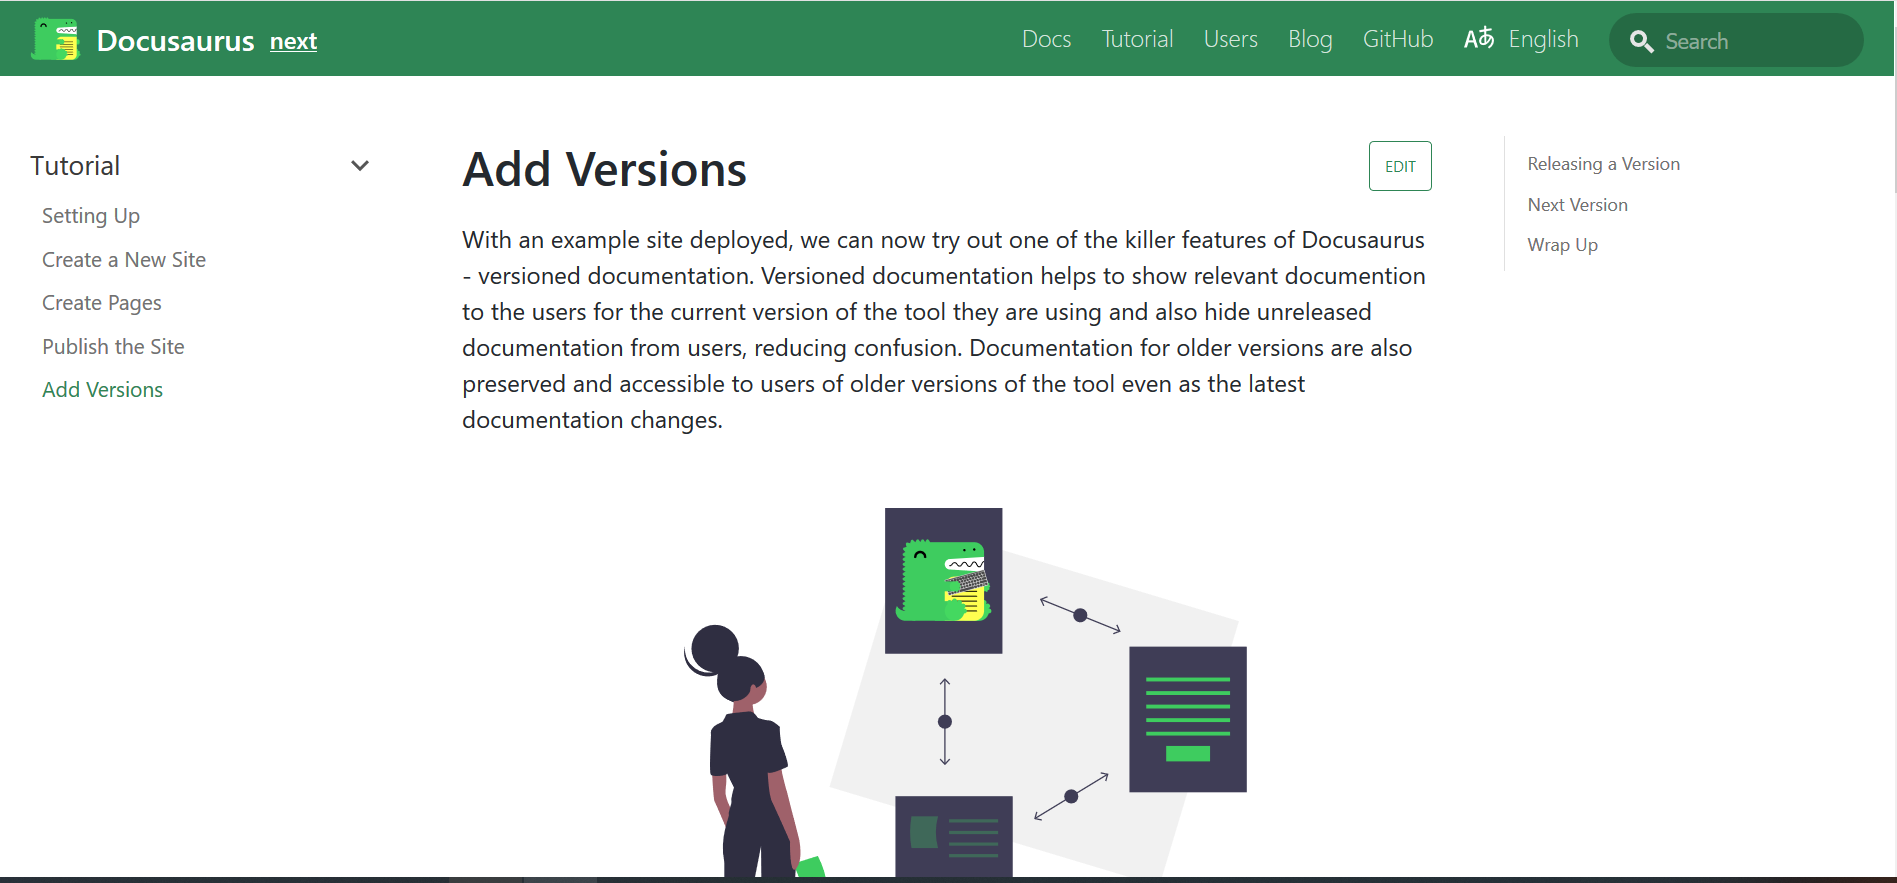Open the Users nav item
The width and height of the screenshot is (1897, 883).
[1230, 39]
